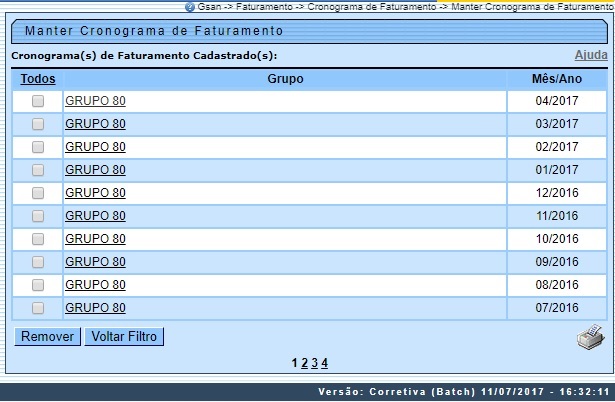Image resolution: width=615 pixels, height=402 pixels.
Task: Mark the checkbox in the 11/2016 row
Action: tap(38, 216)
